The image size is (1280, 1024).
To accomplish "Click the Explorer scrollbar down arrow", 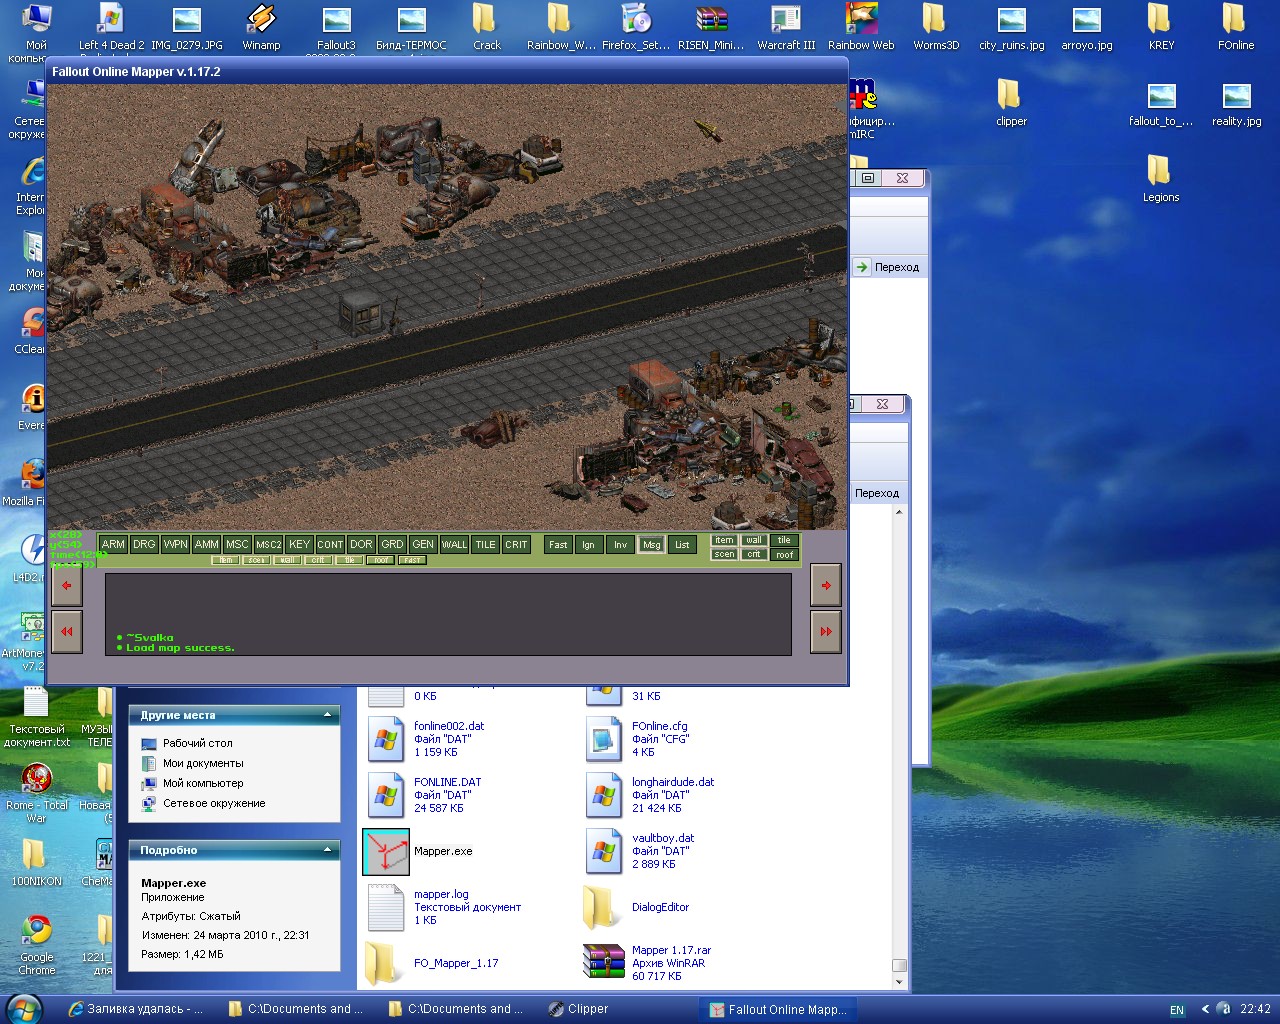I will pos(899,982).
